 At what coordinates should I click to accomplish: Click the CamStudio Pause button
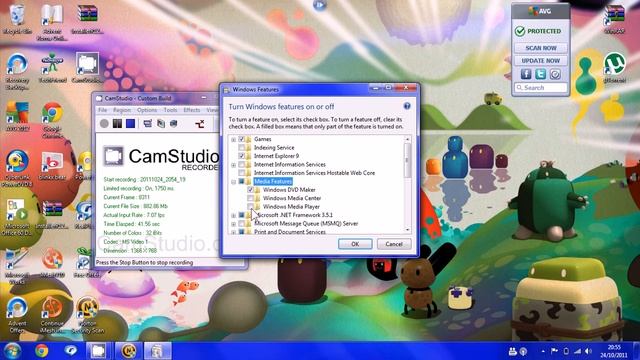click(x=118, y=123)
